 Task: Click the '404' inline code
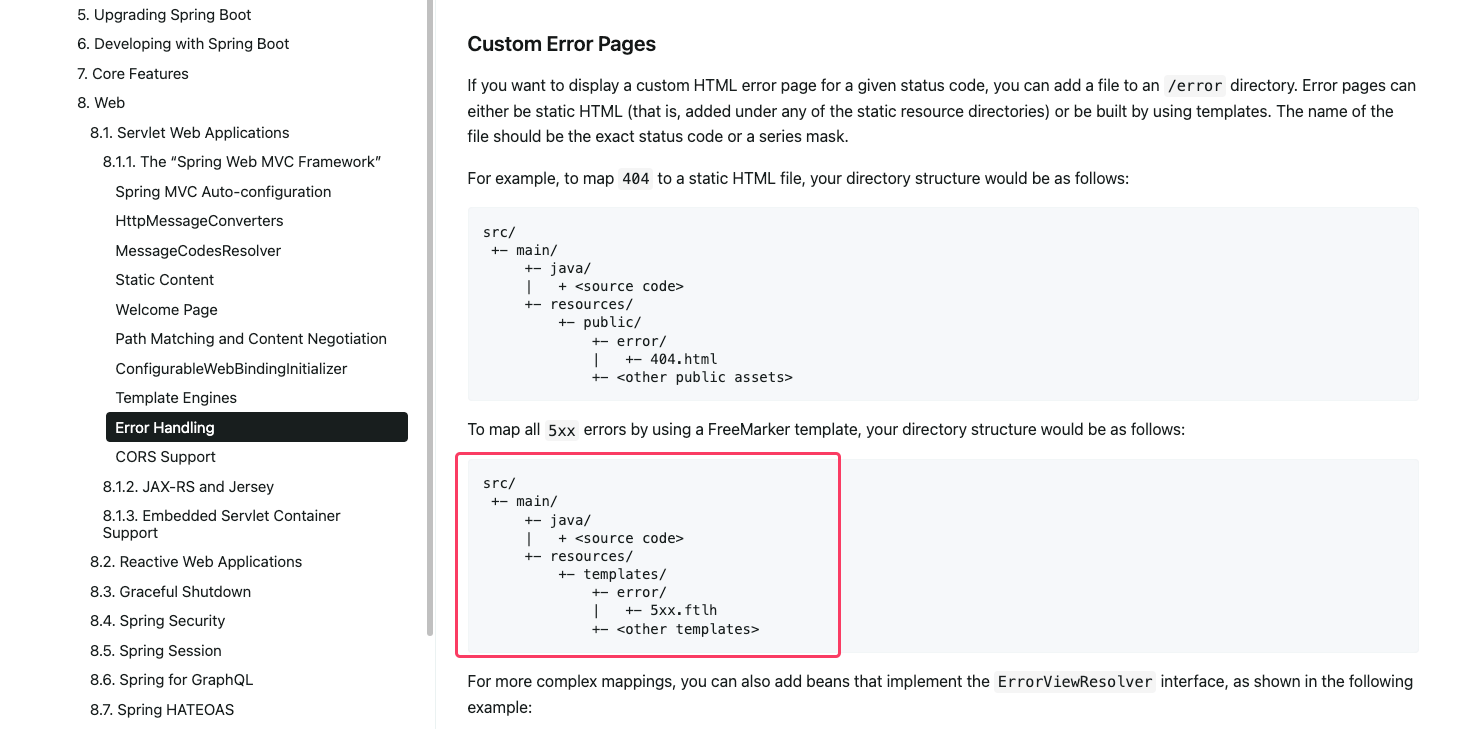(x=636, y=179)
